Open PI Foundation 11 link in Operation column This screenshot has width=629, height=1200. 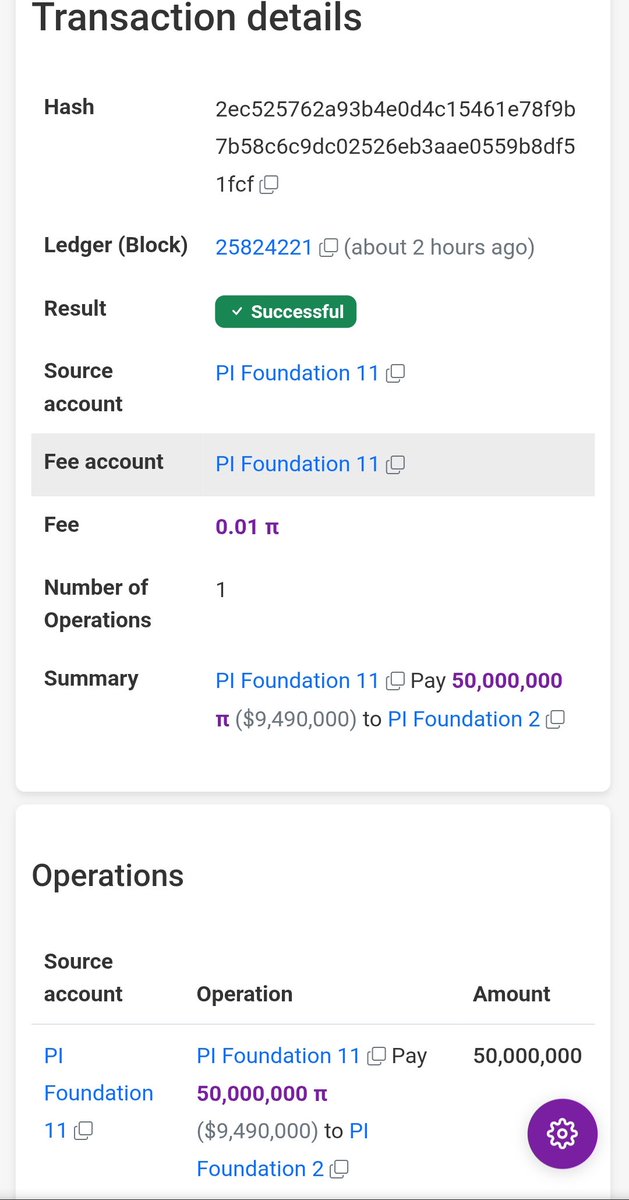point(278,1056)
